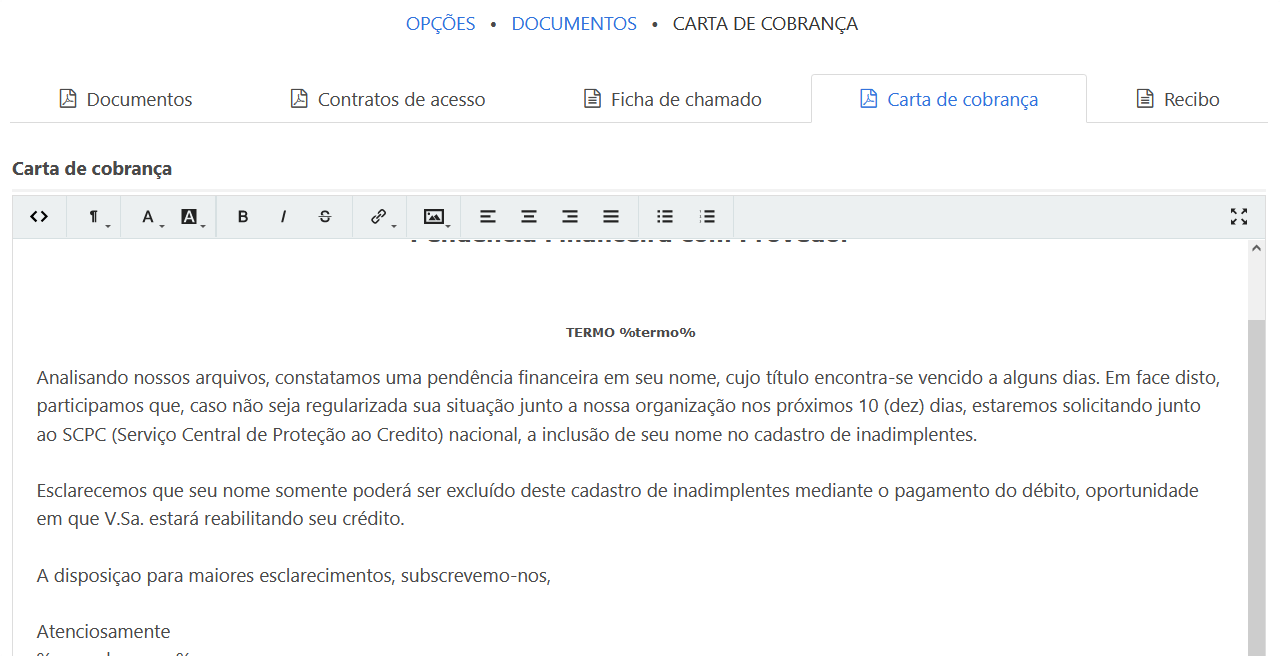
Task: Insert an ordered numbered list
Action: point(707,217)
